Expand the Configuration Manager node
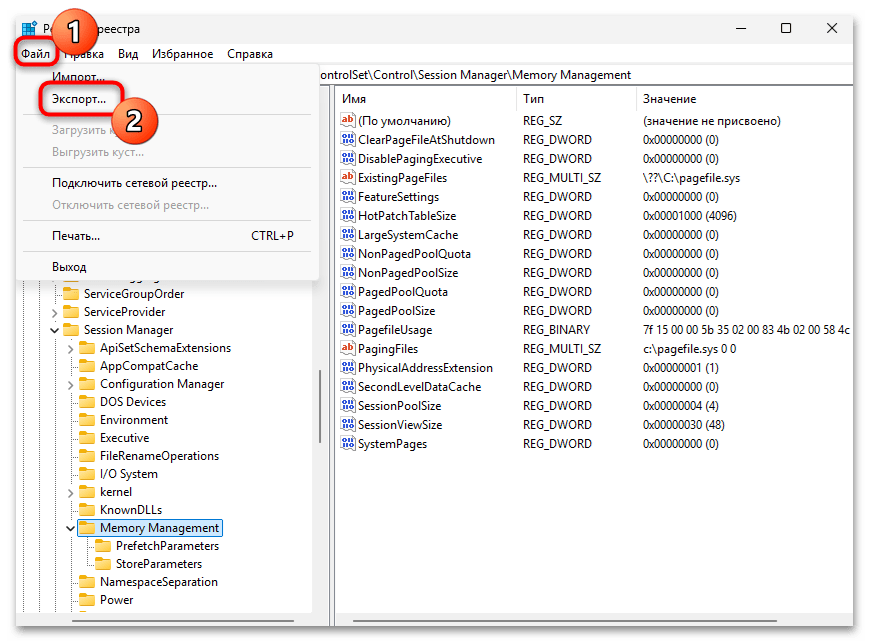This screenshot has width=869, height=642. (x=70, y=385)
